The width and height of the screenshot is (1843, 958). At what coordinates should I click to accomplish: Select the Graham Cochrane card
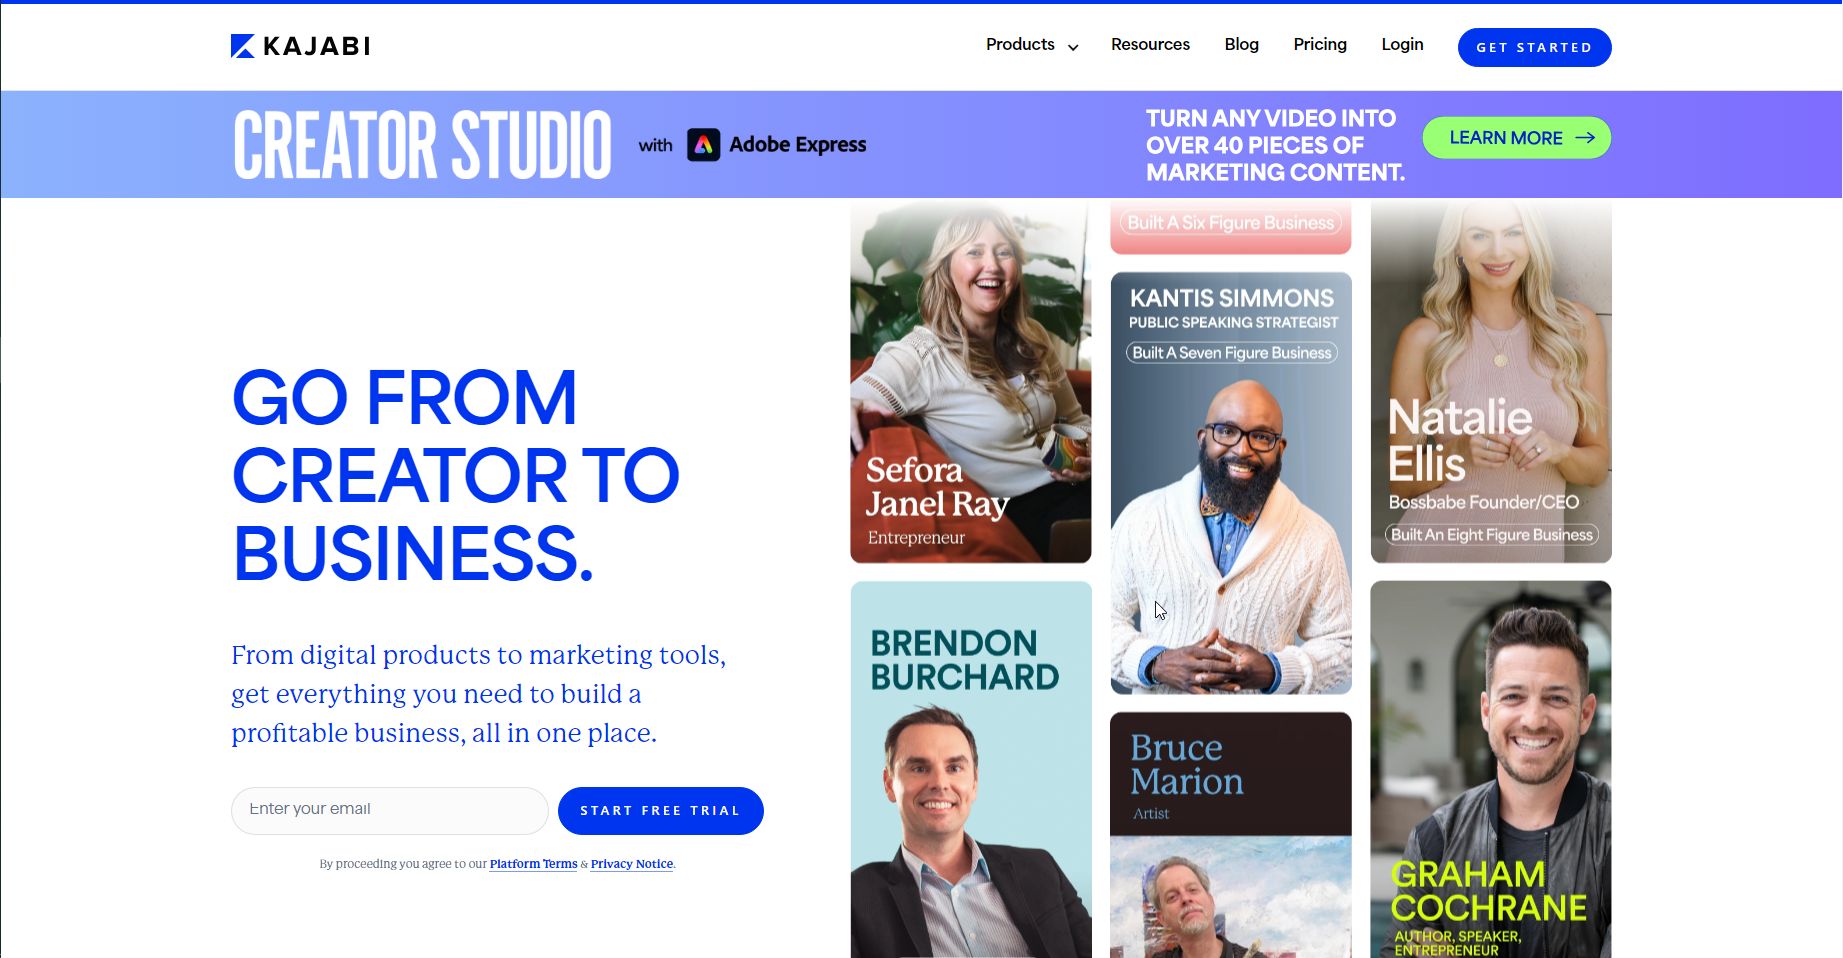pos(1490,770)
